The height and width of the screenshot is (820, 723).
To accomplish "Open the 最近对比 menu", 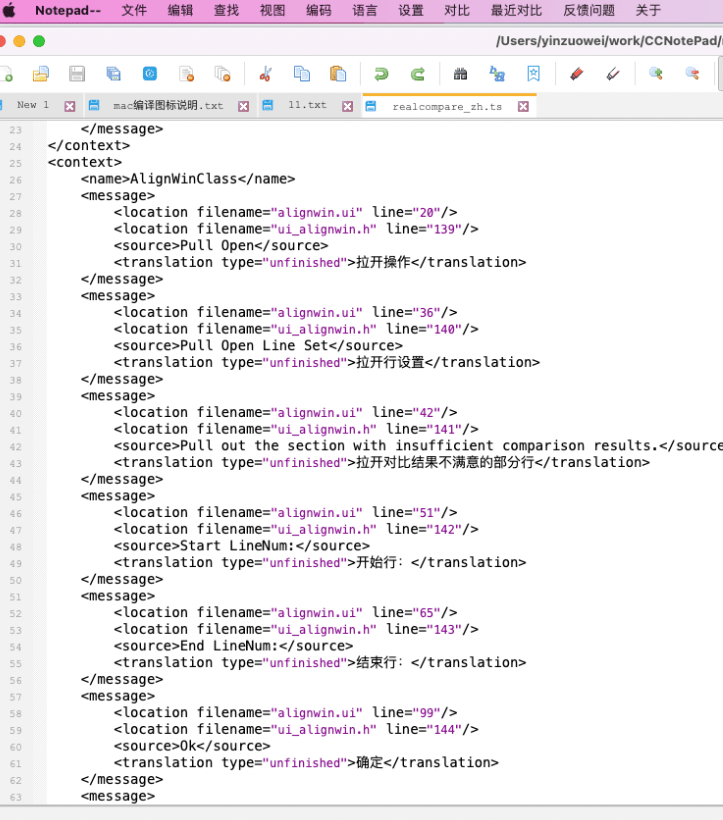I will point(516,10).
